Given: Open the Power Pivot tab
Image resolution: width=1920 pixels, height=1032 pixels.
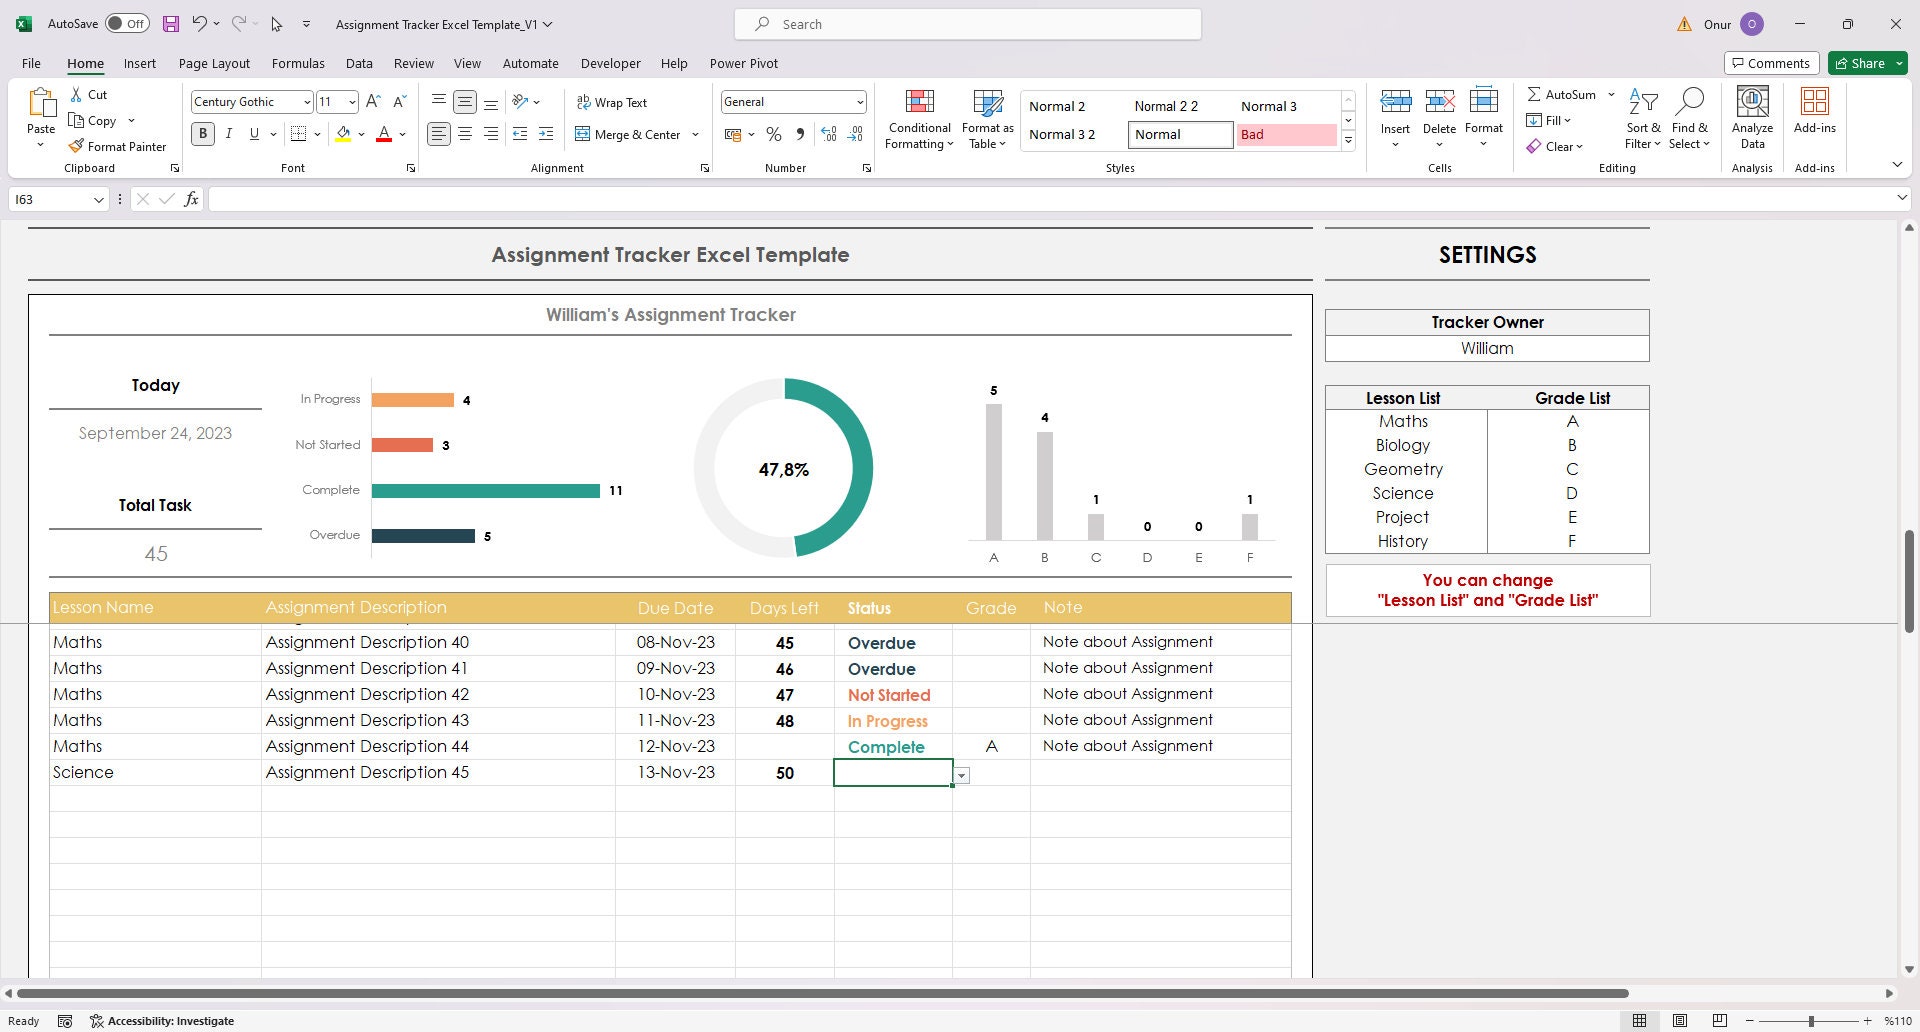Looking at the screenshot, I should (x=743, y=63).
